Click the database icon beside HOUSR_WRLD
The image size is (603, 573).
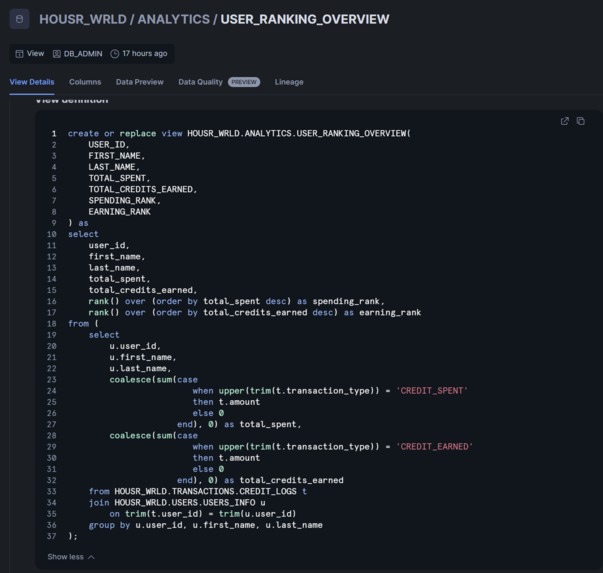point(19,19)
